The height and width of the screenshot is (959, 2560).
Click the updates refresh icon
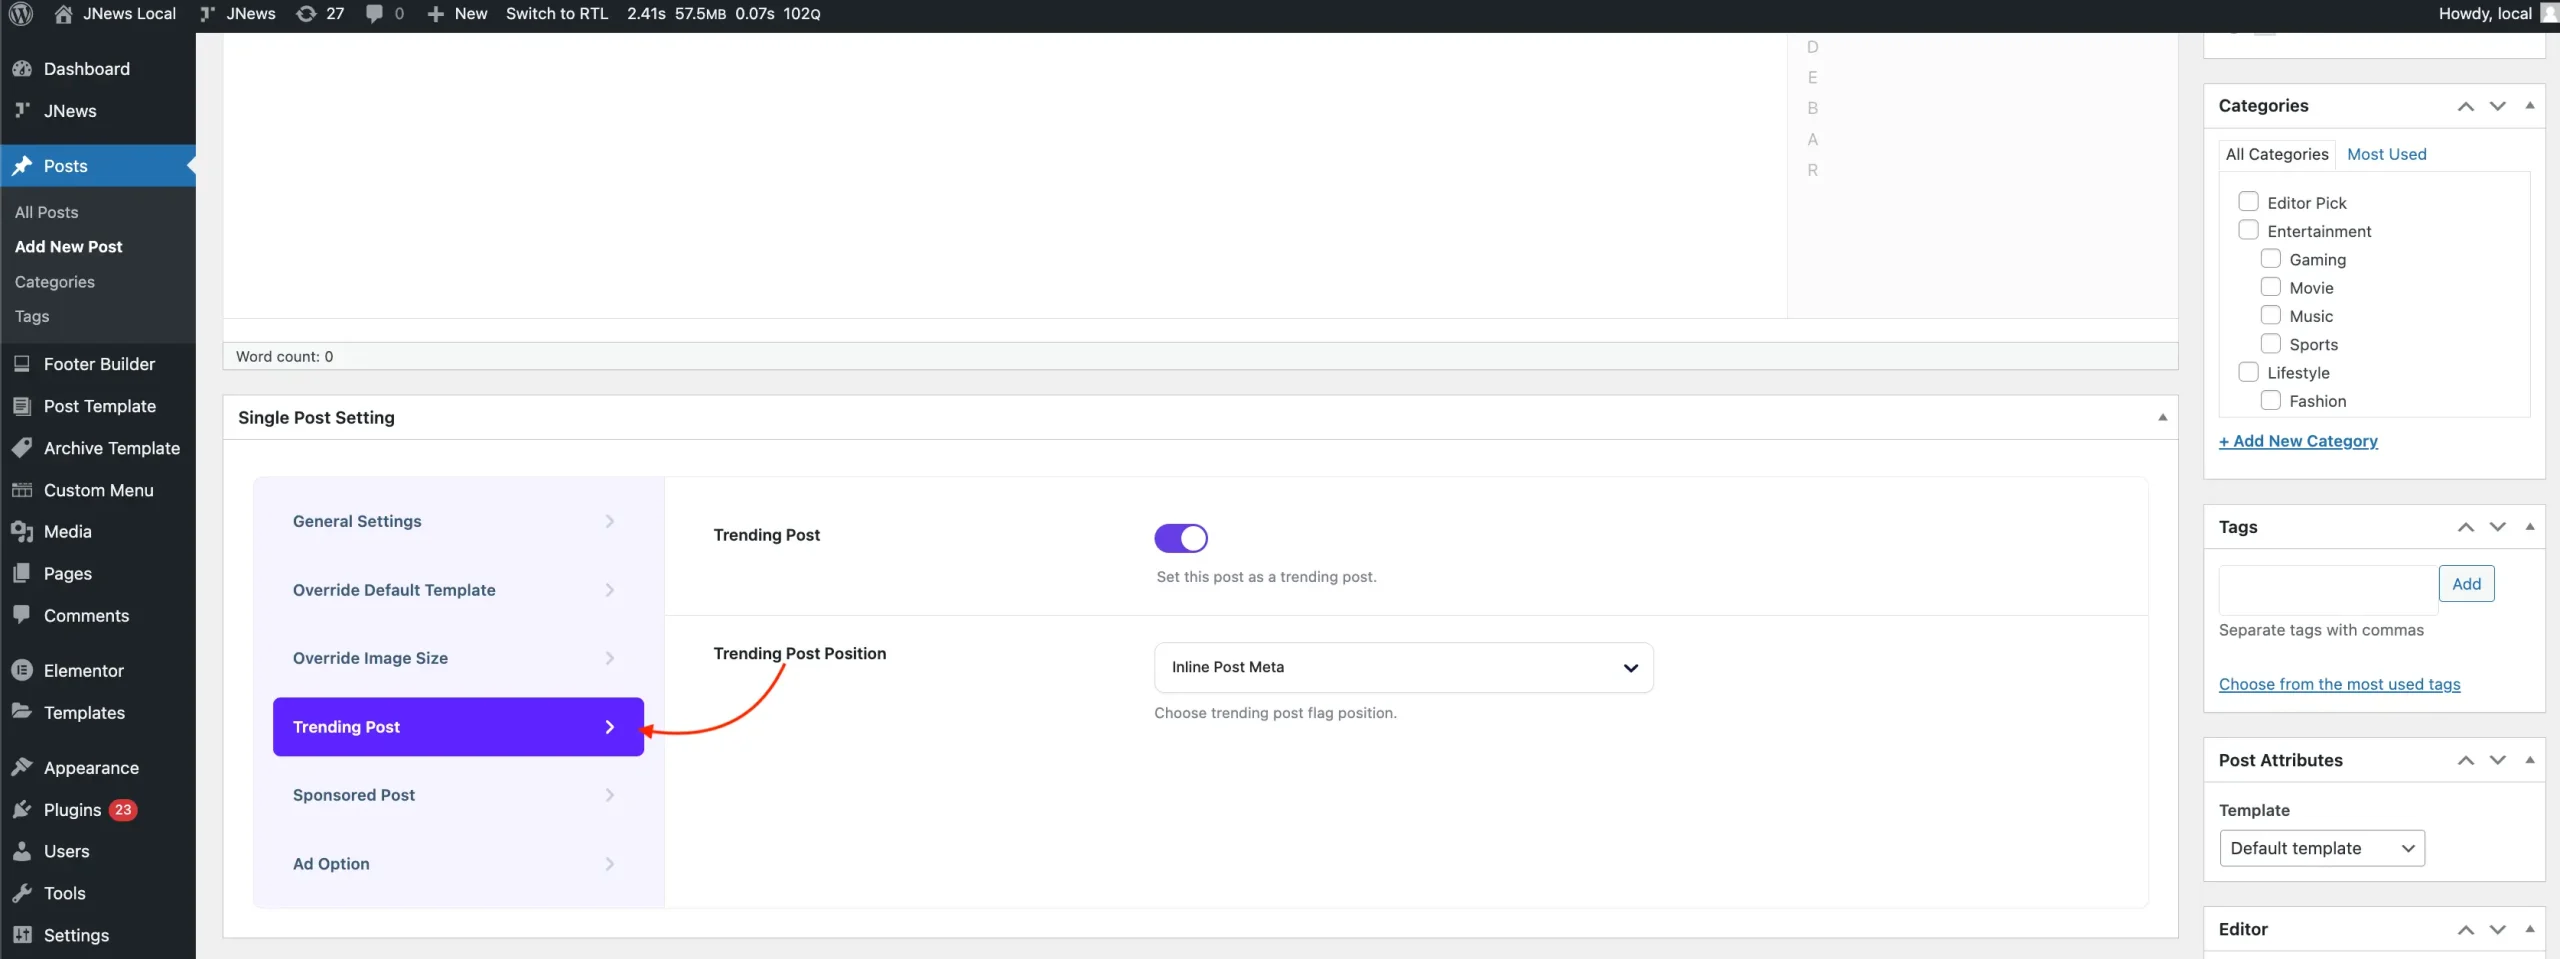(x=307, y=14)
